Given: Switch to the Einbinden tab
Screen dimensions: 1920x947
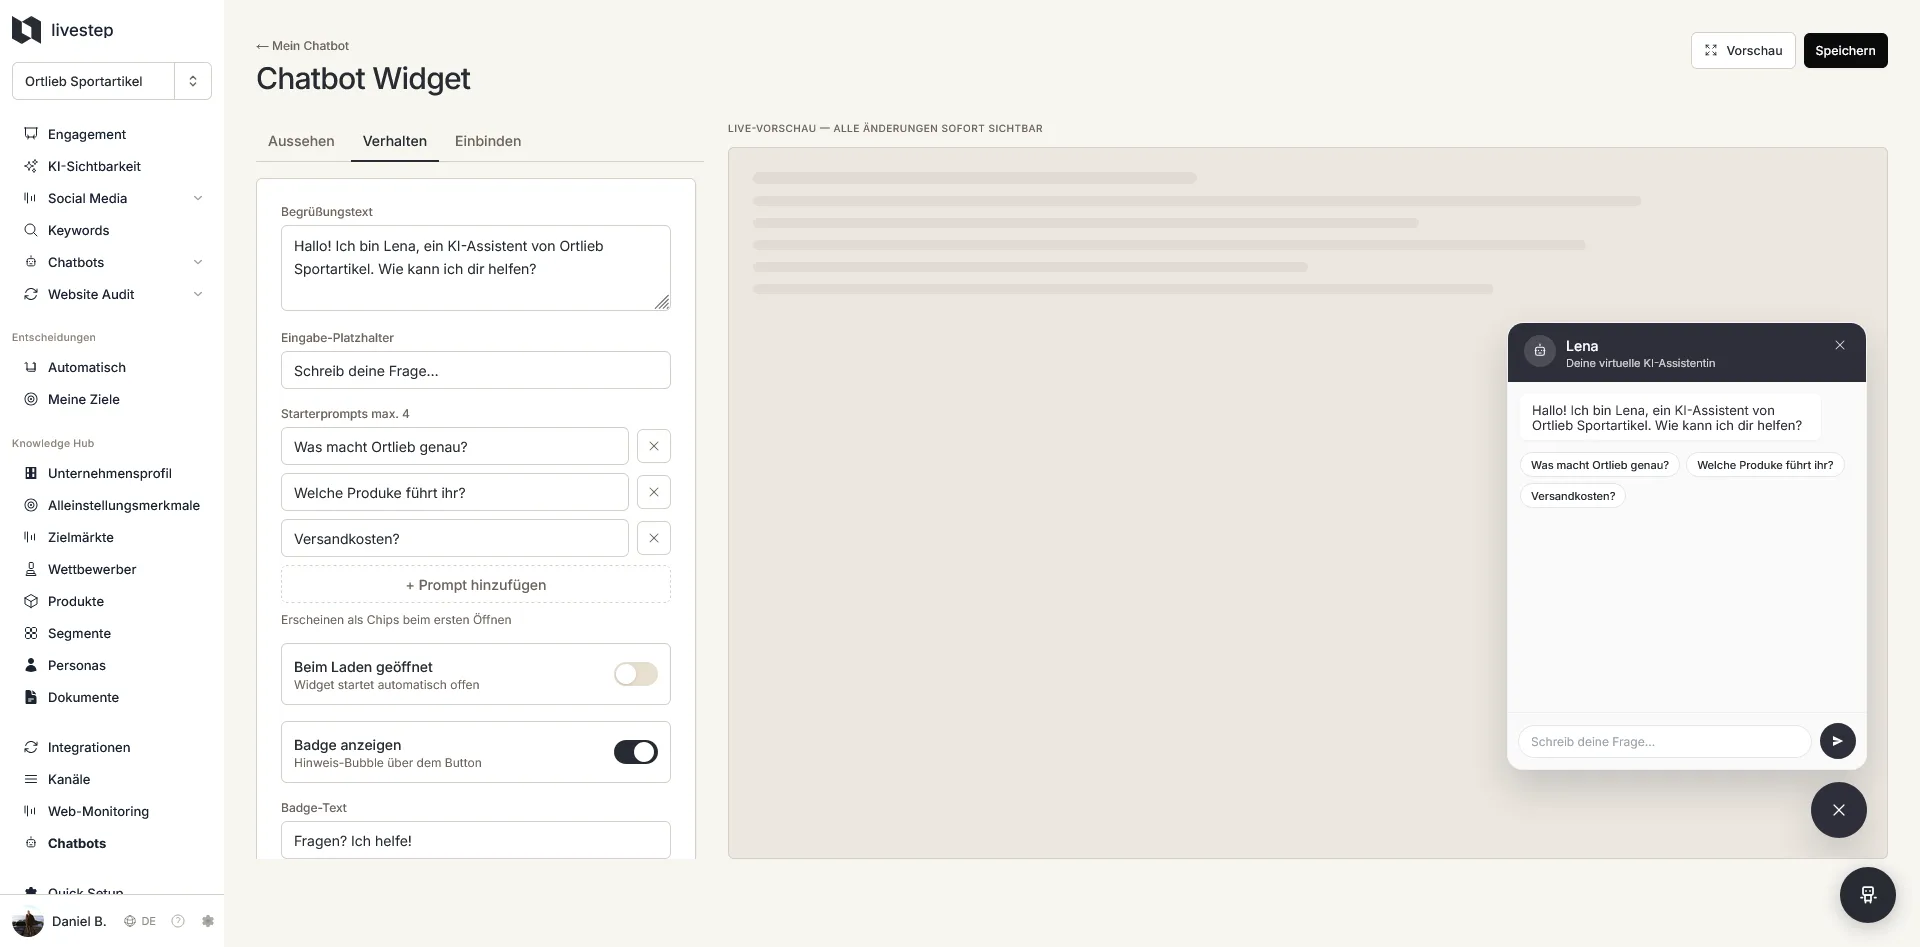Looking at the screenshot, I should [488, 141].
